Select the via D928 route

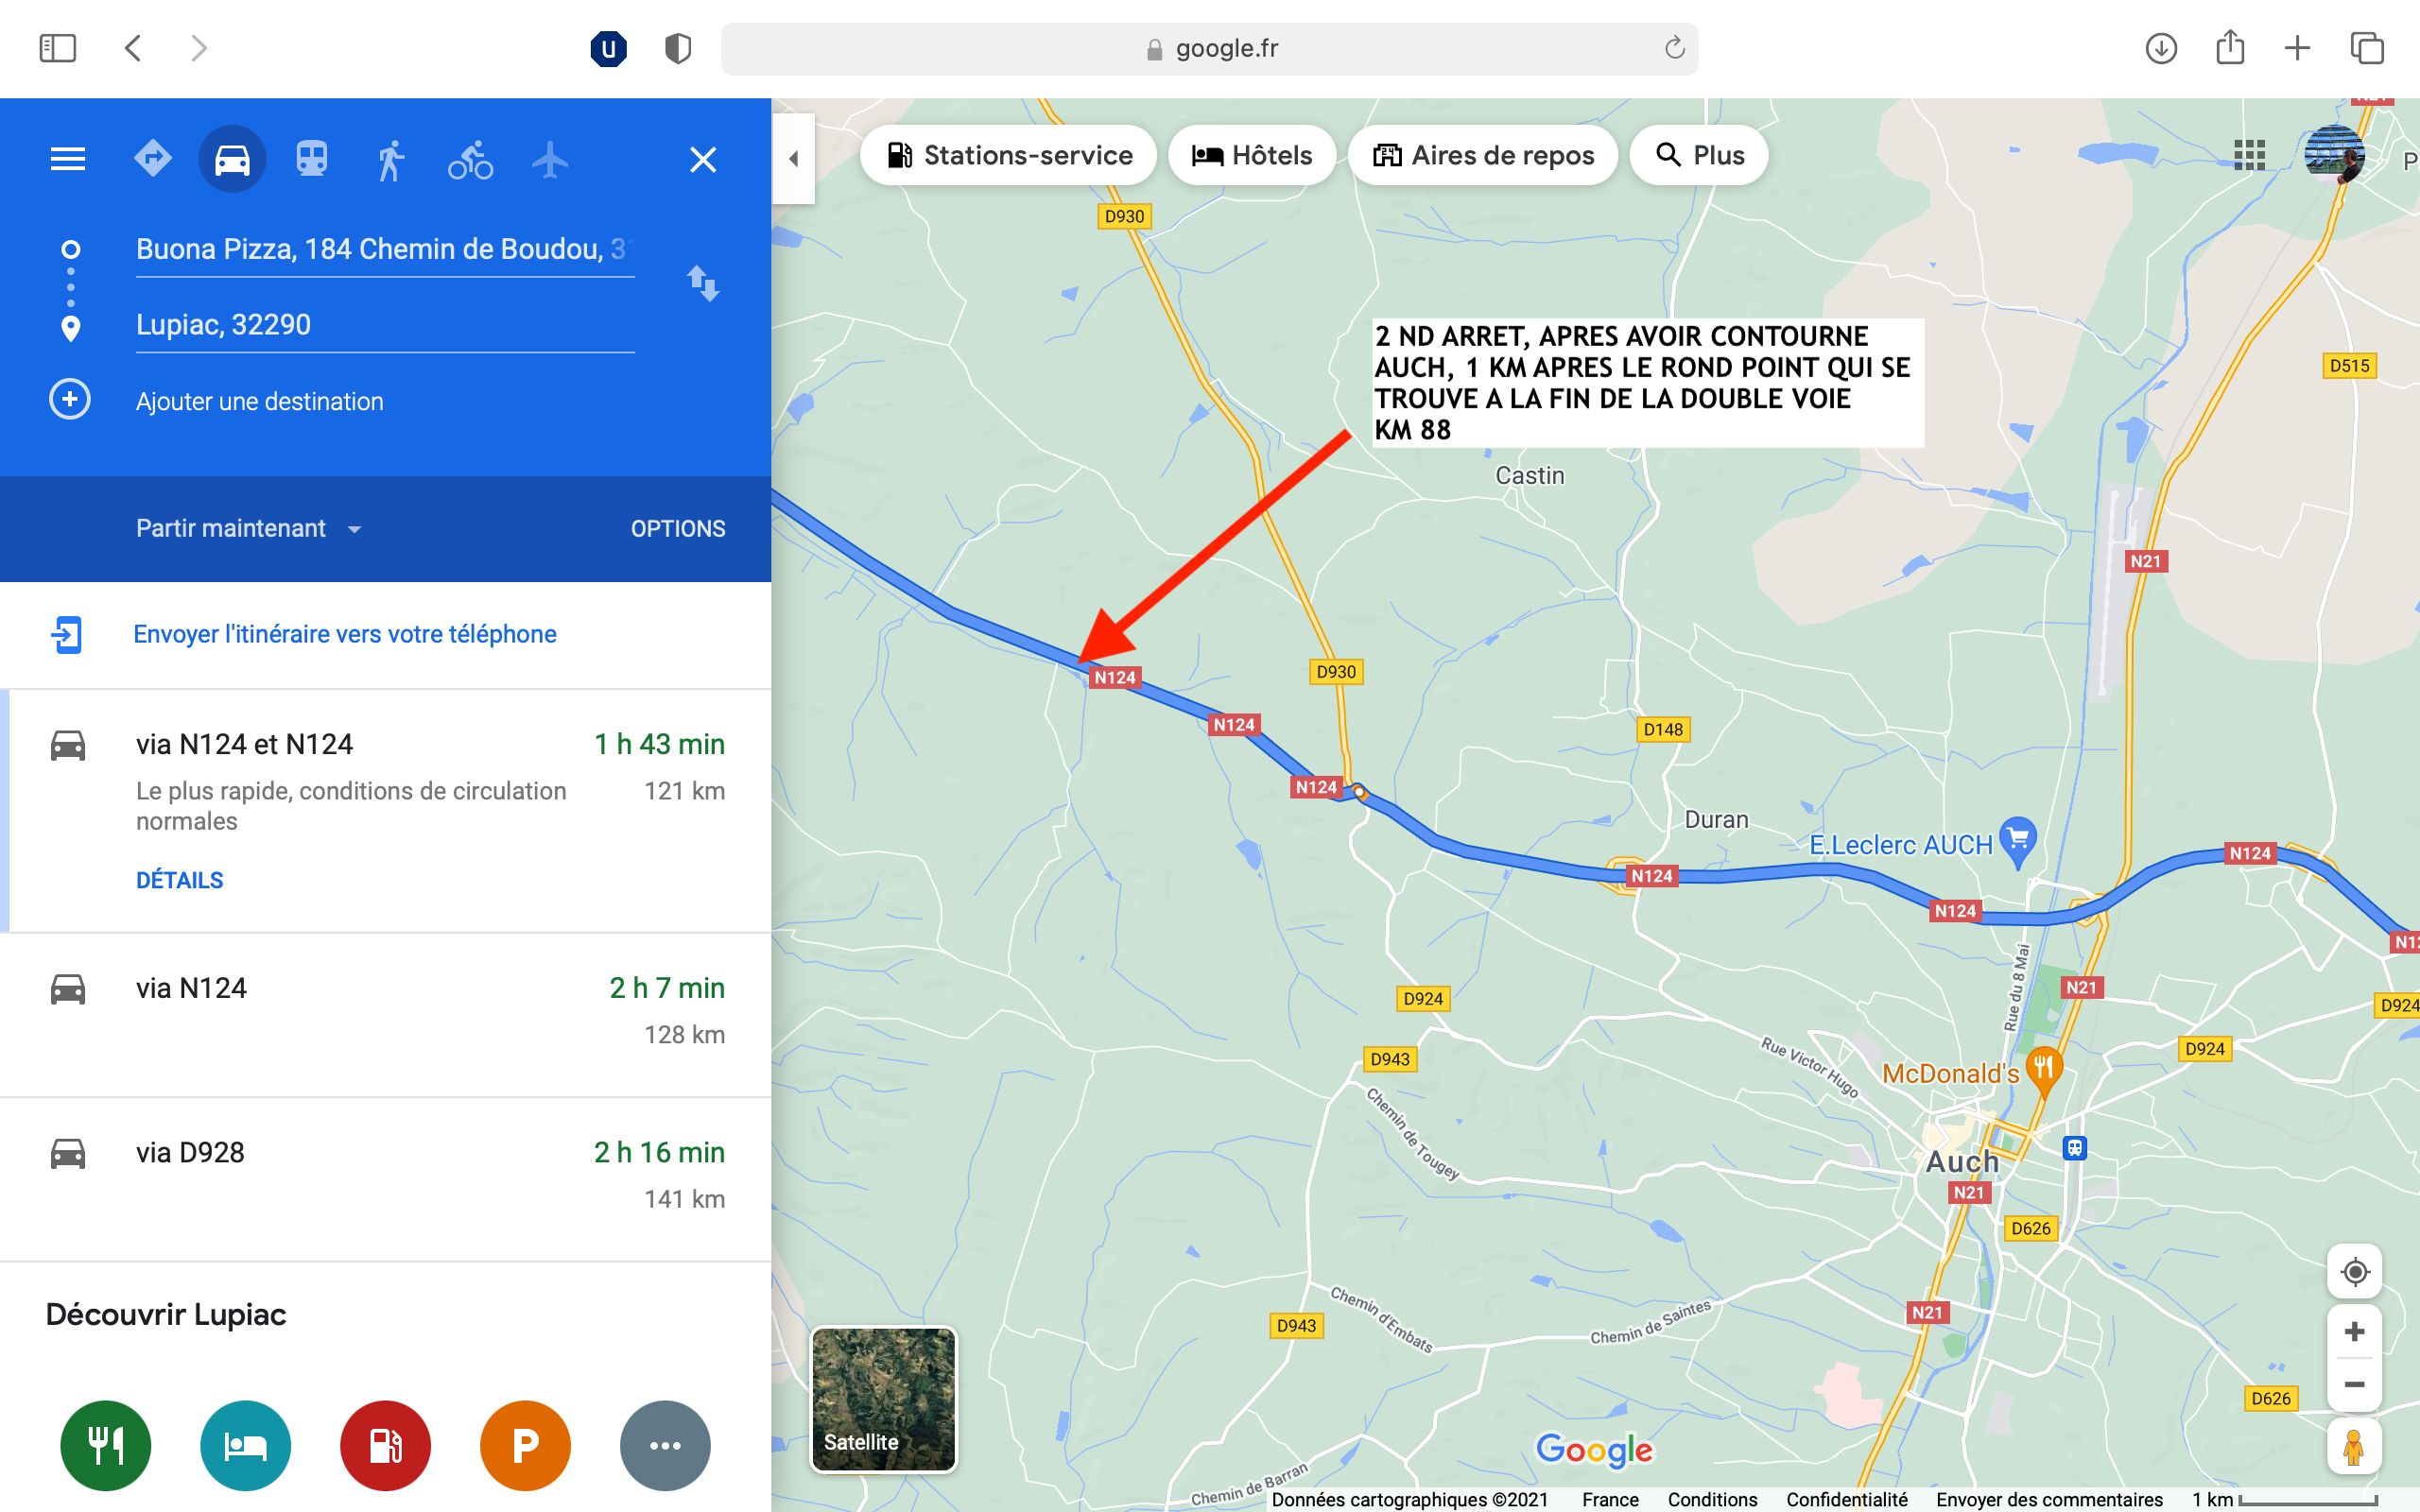pos(386,1179)
